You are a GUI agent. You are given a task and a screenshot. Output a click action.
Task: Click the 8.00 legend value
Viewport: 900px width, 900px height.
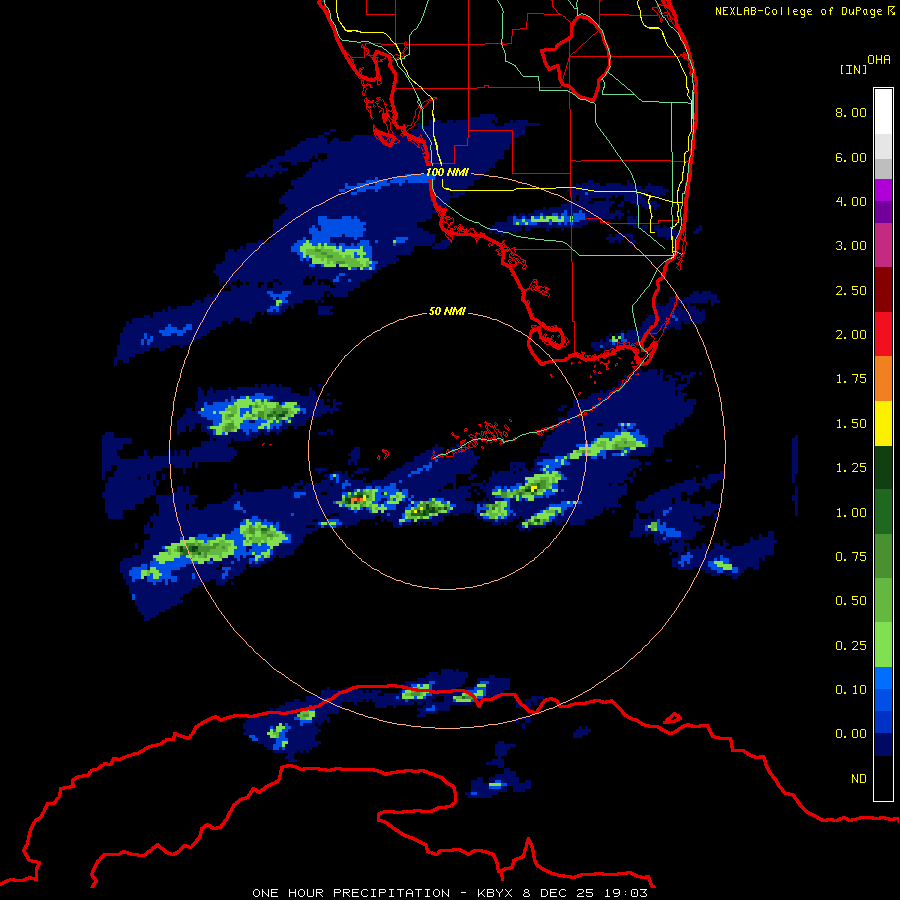851,112
